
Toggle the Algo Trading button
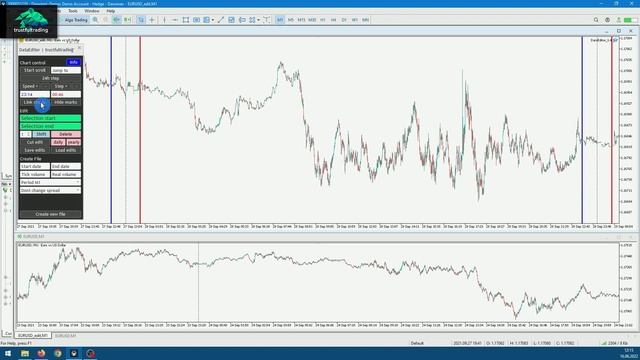tap(73, 20)
